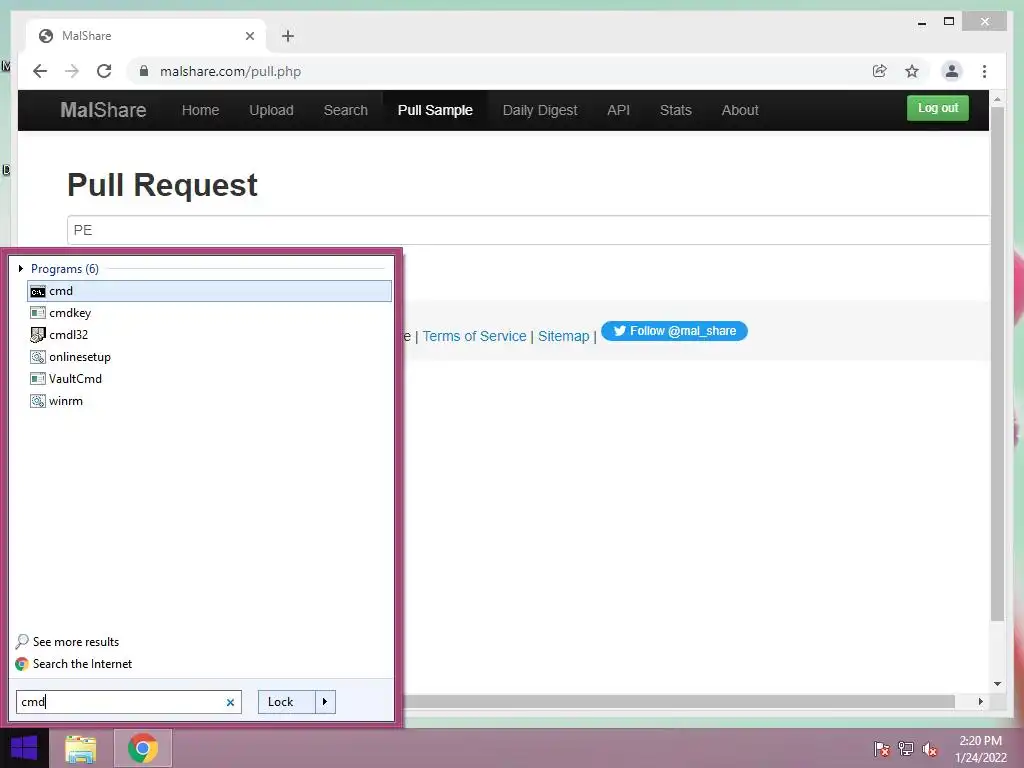The height and width of the screenshot is (768, 1024).
Task: Open Terms of Service link
Action: click(x=474, y=336)
